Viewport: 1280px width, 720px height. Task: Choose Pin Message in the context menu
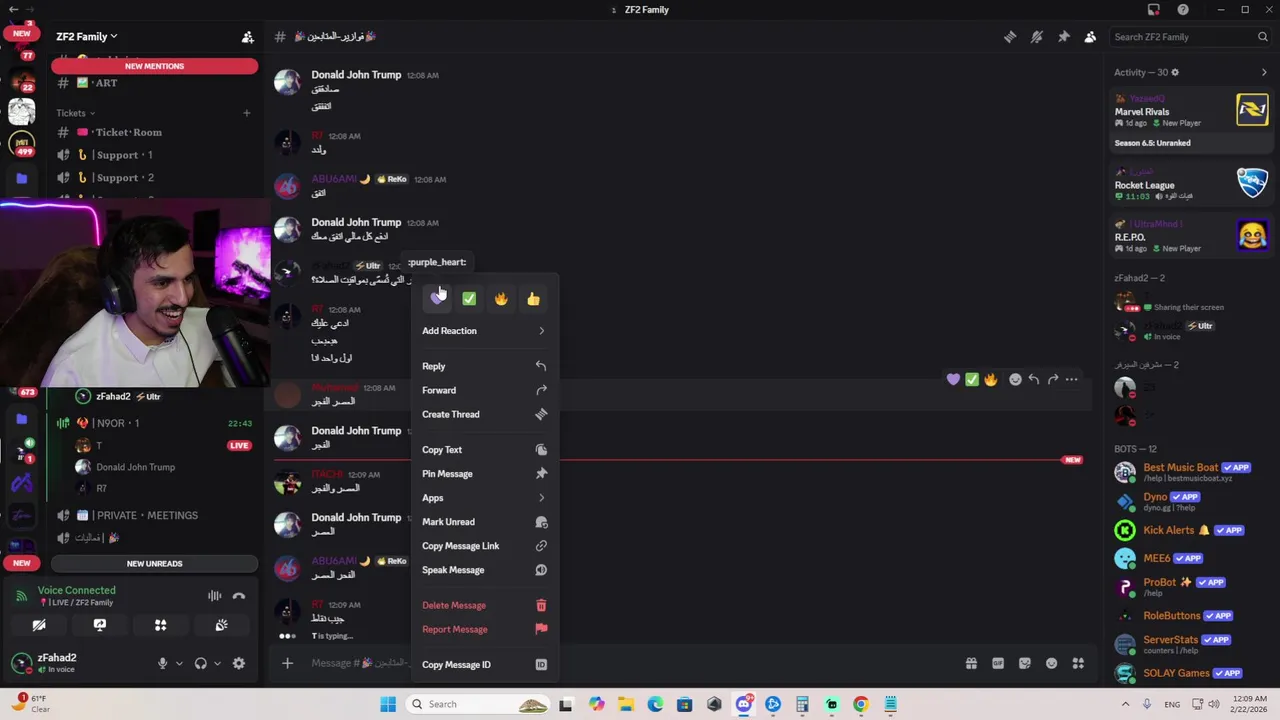point(484,474)
